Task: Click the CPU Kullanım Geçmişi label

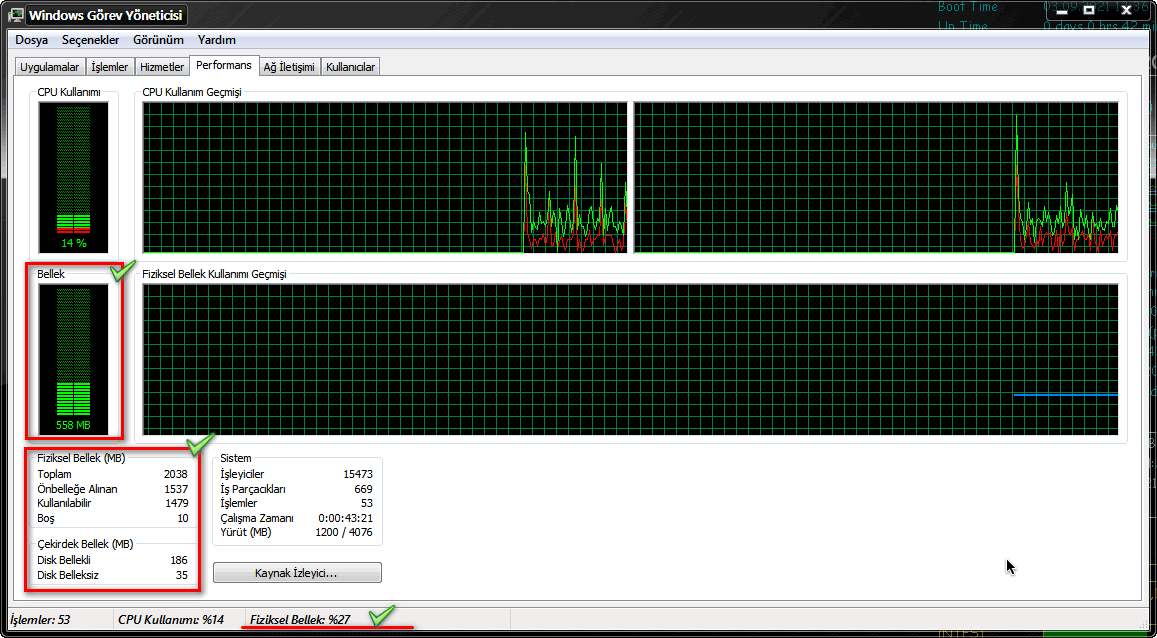Action: 192,92
